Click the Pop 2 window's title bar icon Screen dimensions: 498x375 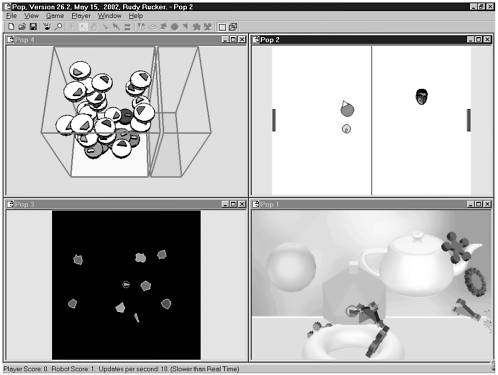click(x=256, y=40)
